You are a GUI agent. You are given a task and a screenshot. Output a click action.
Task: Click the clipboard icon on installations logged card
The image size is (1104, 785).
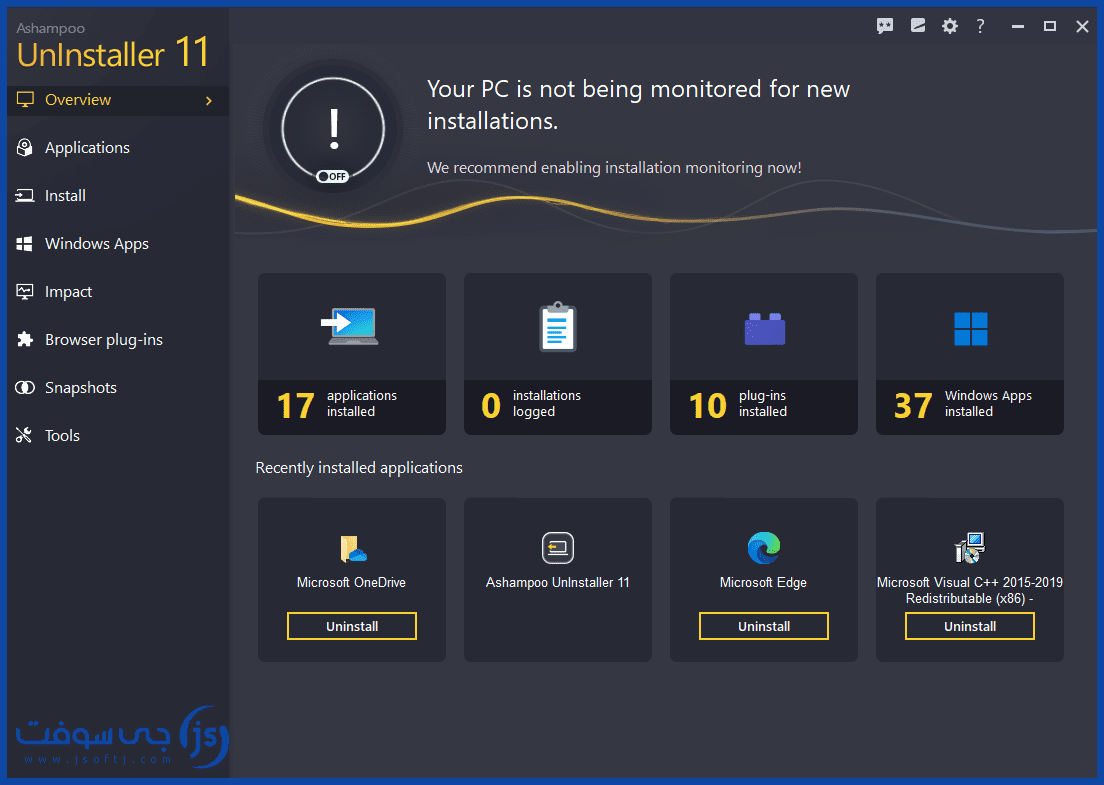pyautogui.click(x=558, y=327)
